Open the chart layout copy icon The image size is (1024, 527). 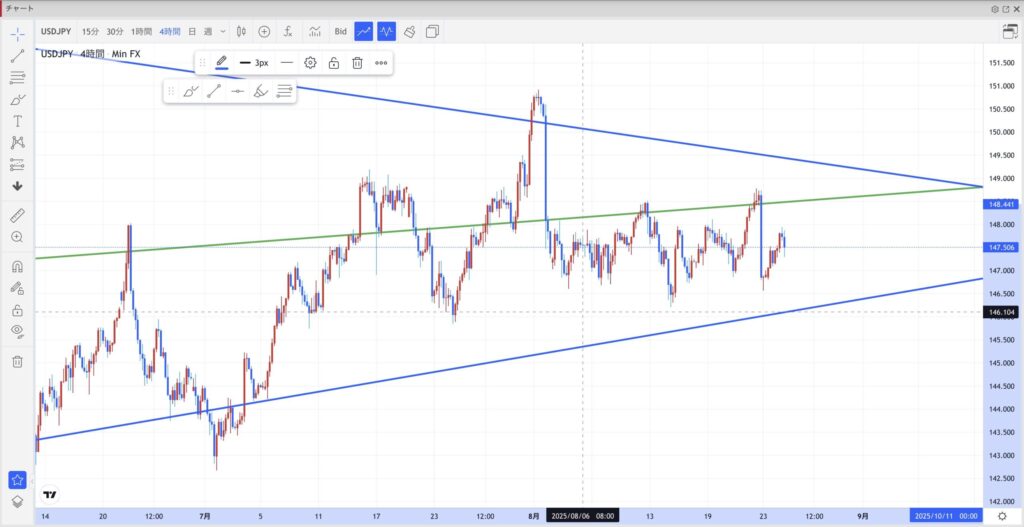pyautogui.click(x=432, y=31)
